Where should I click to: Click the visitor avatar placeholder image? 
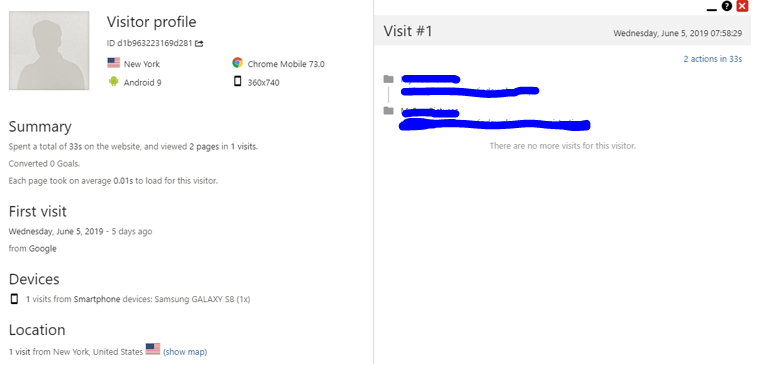pos(49,51)
